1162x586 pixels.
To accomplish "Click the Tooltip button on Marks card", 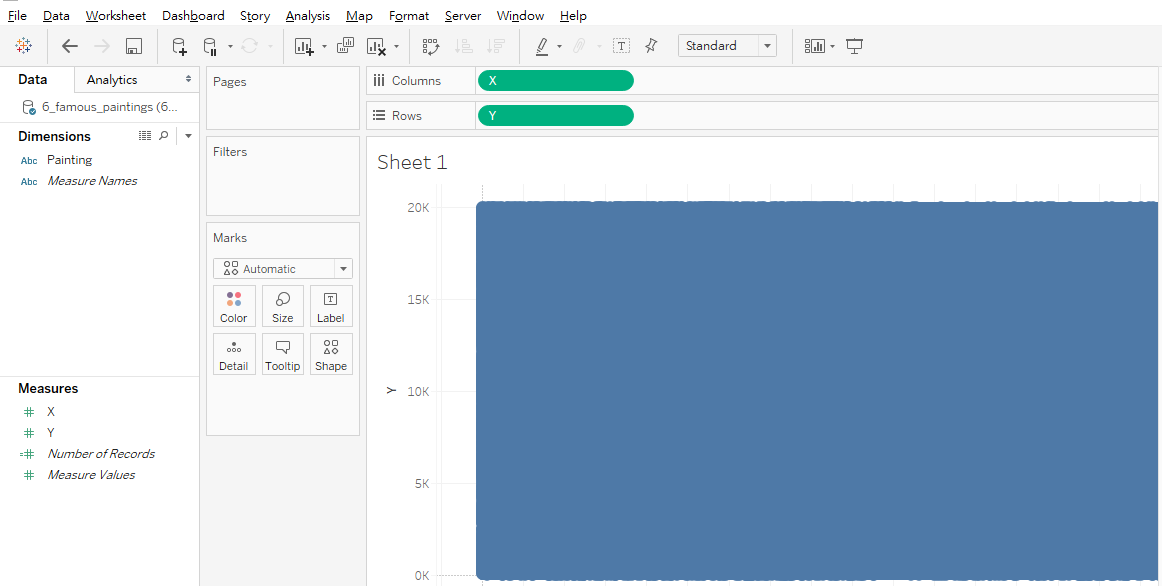I will tap(283, 354).
